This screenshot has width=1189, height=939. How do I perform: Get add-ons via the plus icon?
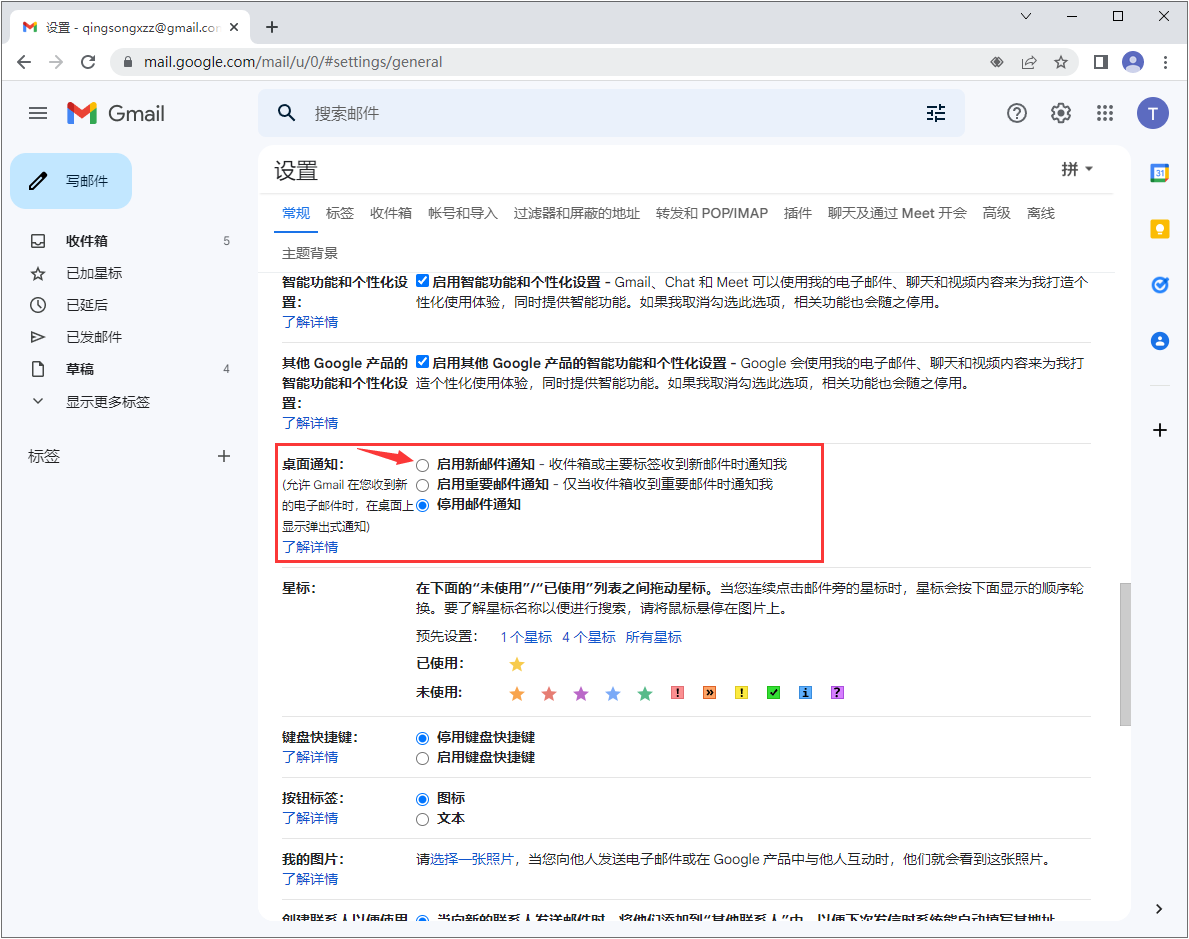[1159, 430]
